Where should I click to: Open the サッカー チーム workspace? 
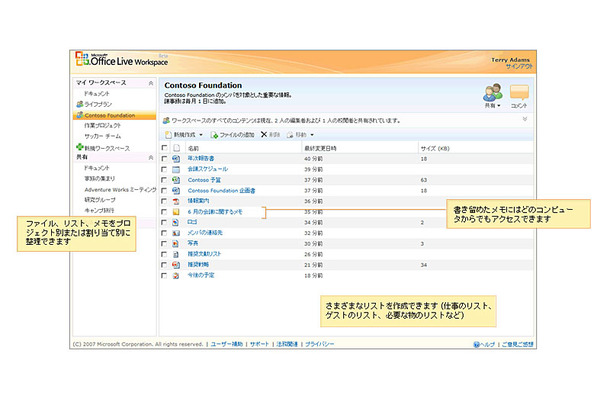[103, 136]
